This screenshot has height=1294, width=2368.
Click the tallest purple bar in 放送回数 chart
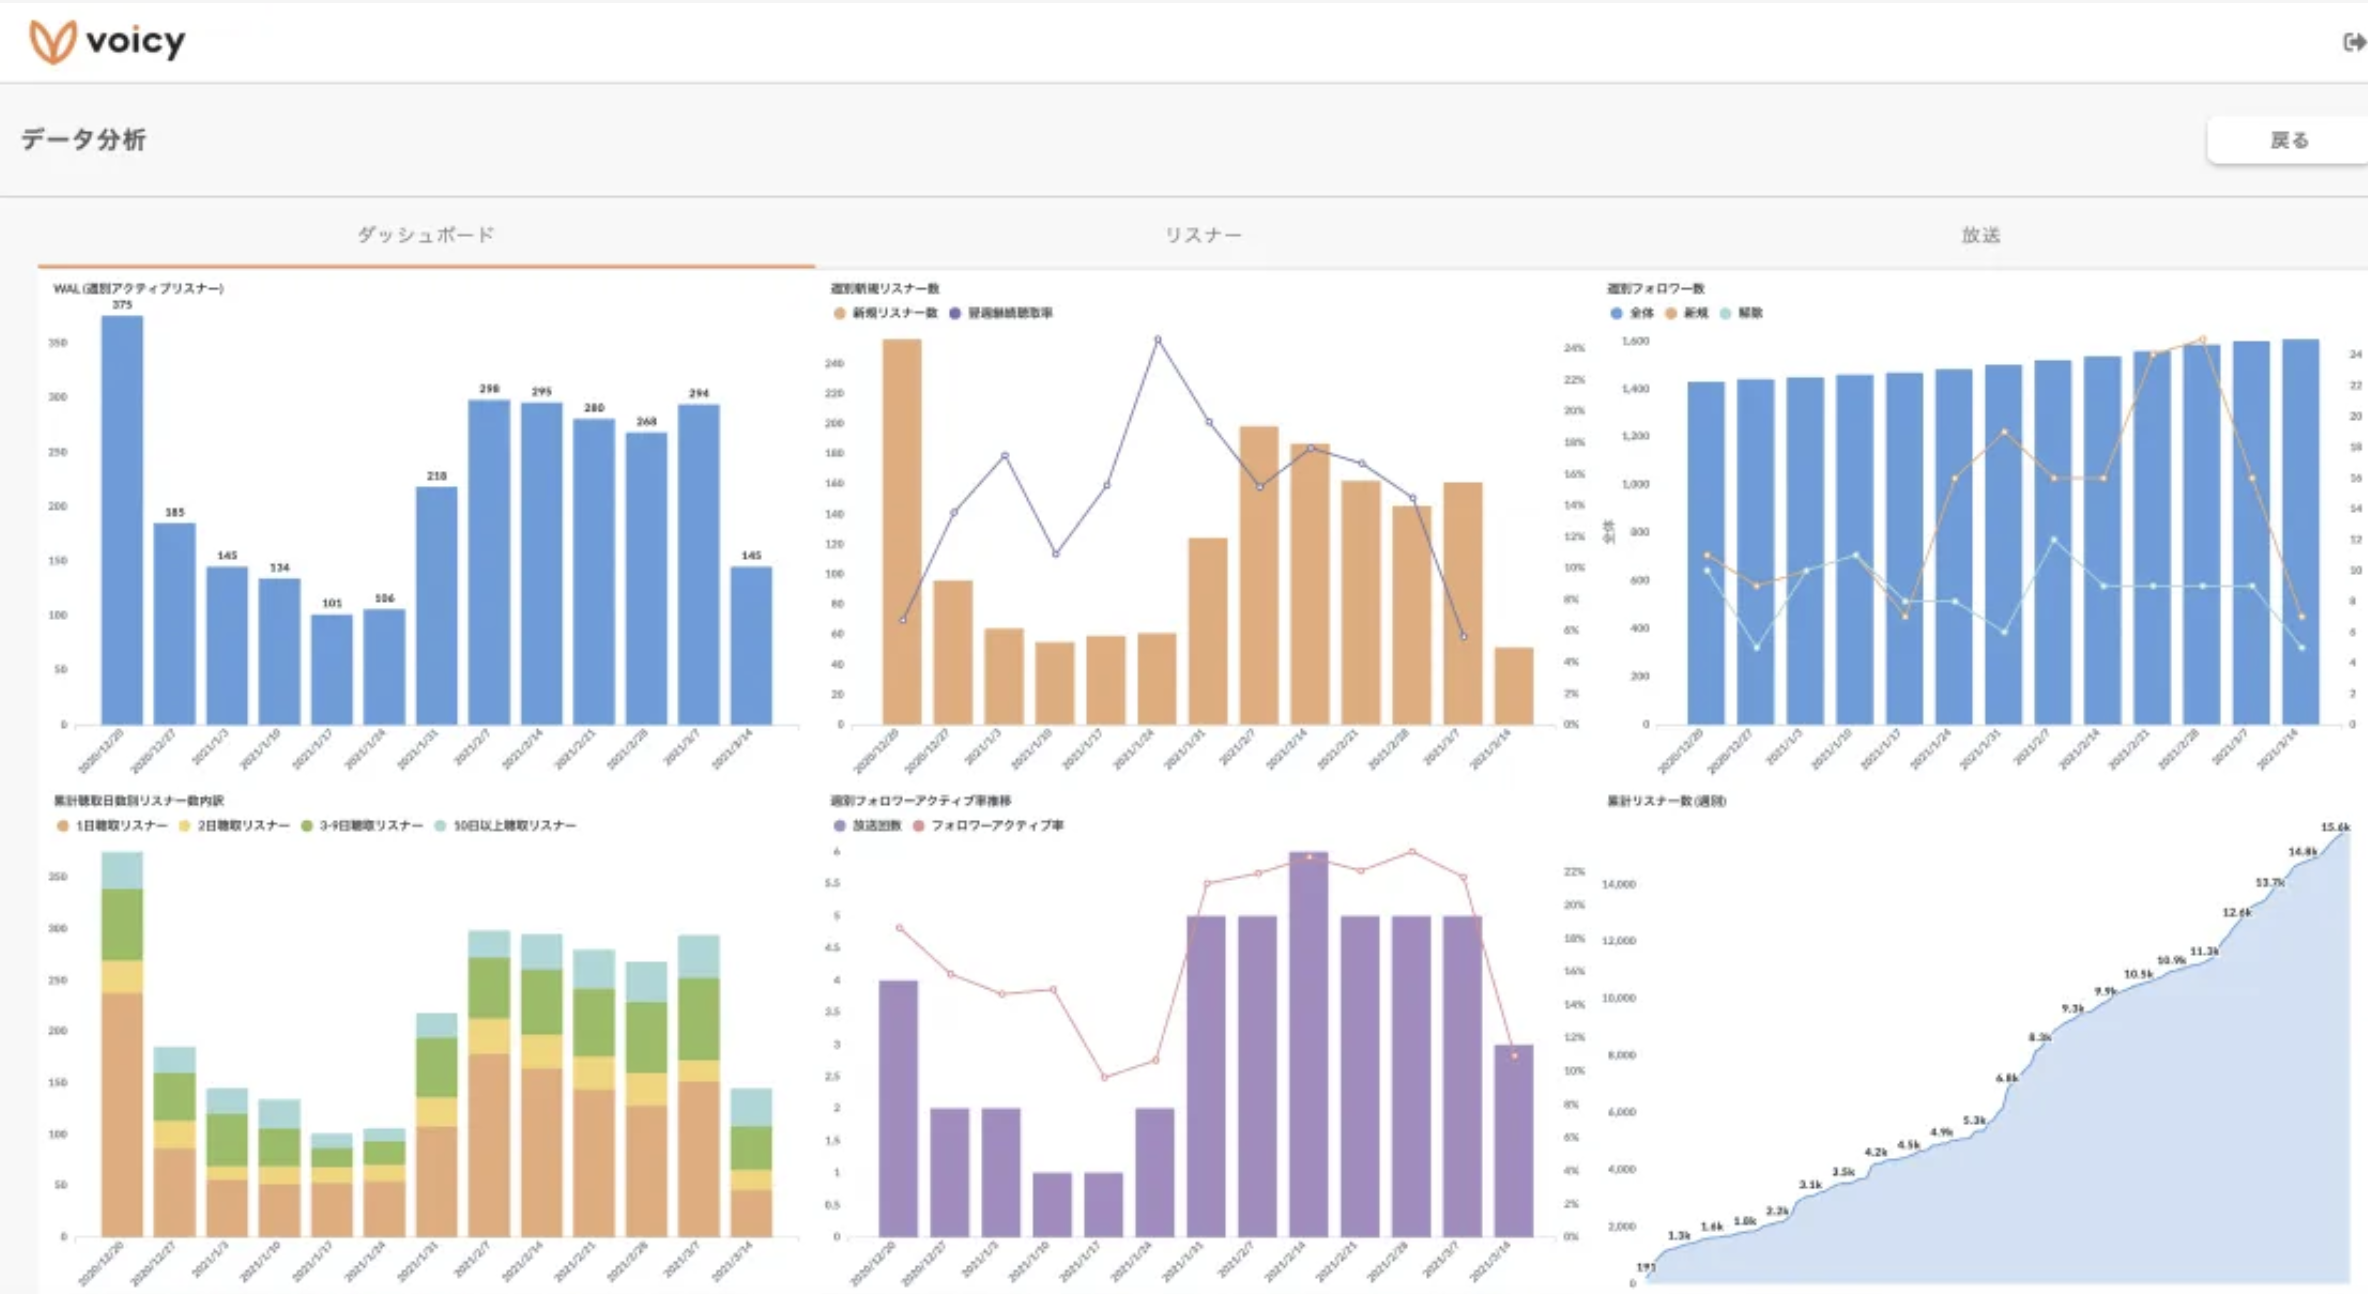[1309, 1044]
